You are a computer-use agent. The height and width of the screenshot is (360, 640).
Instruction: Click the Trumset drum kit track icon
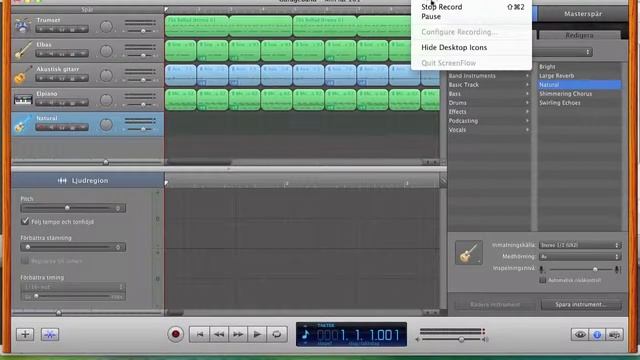tap(22, 26)
